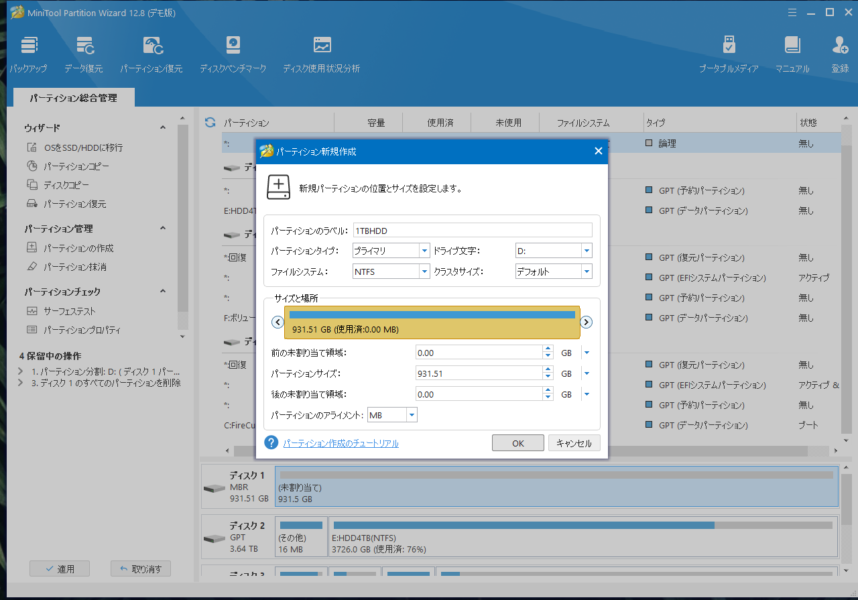Open the hamburger menu in title bar
858x600 pixels.
792,12
